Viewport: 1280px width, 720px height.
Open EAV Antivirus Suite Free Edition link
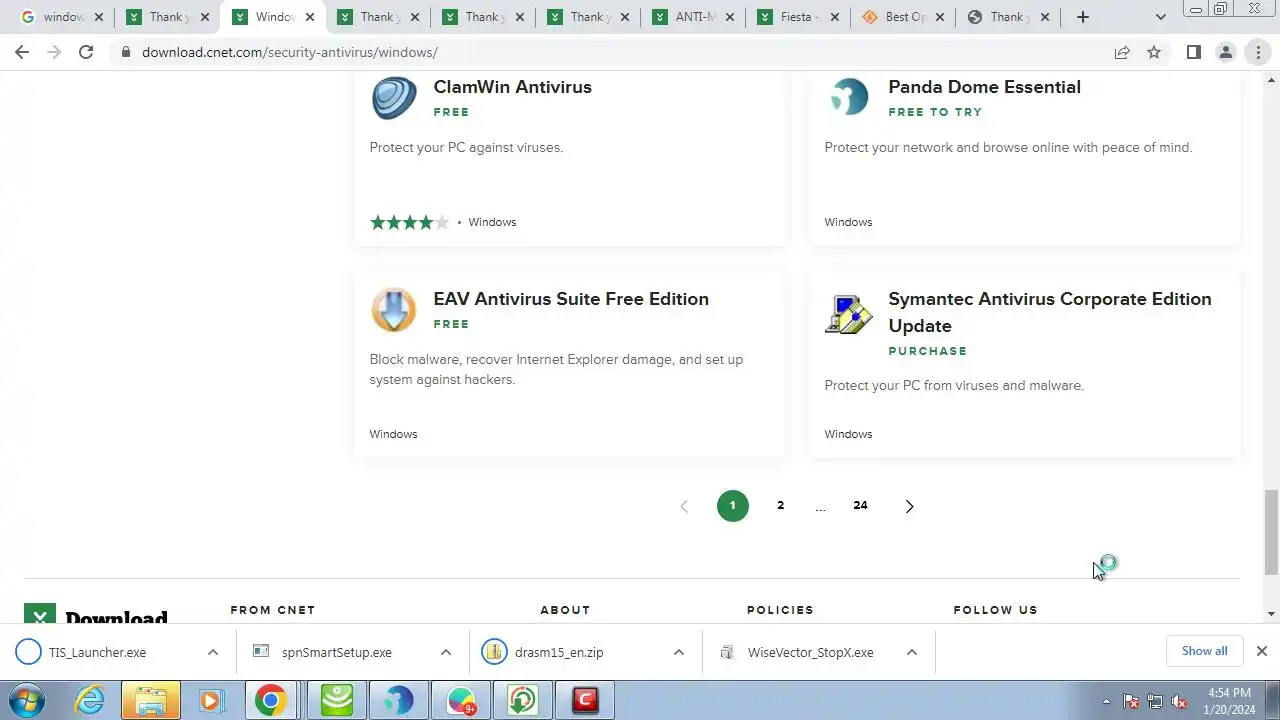tap(571, 299)
